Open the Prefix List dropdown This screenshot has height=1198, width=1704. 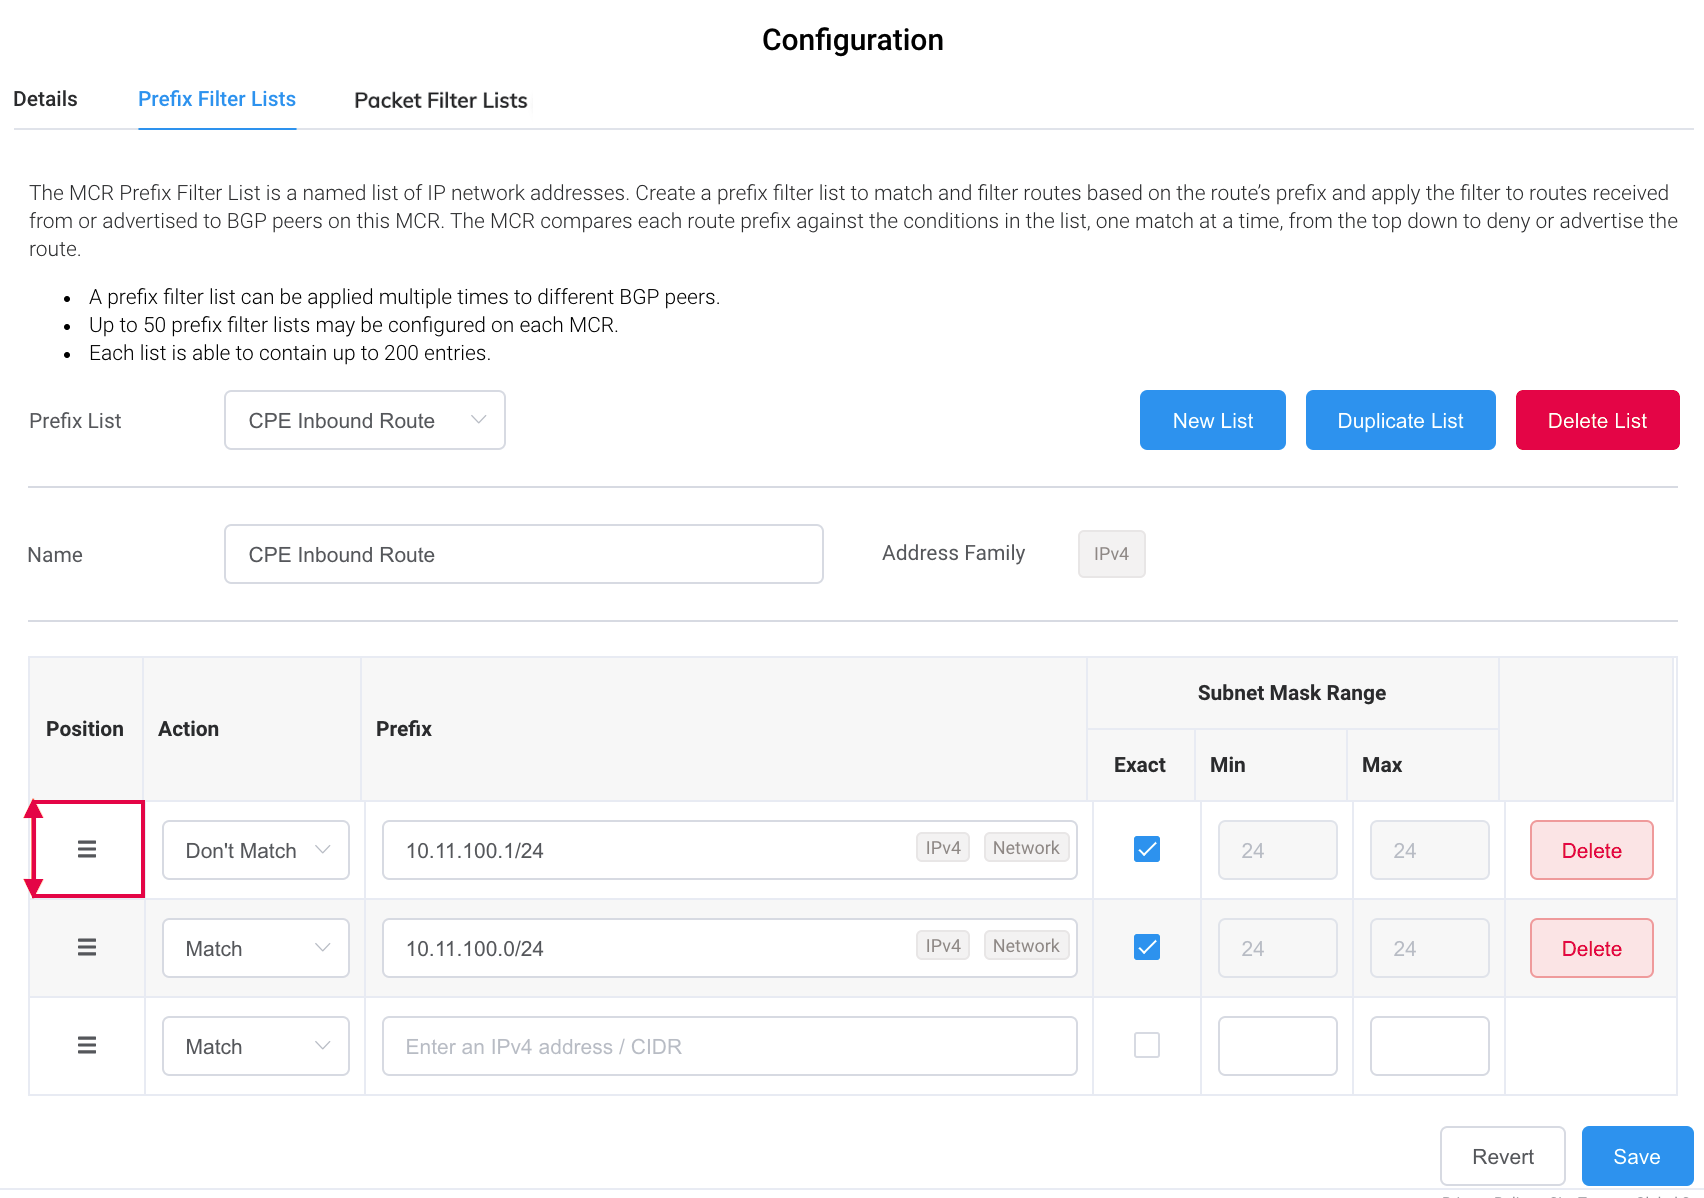pos(365,420)
